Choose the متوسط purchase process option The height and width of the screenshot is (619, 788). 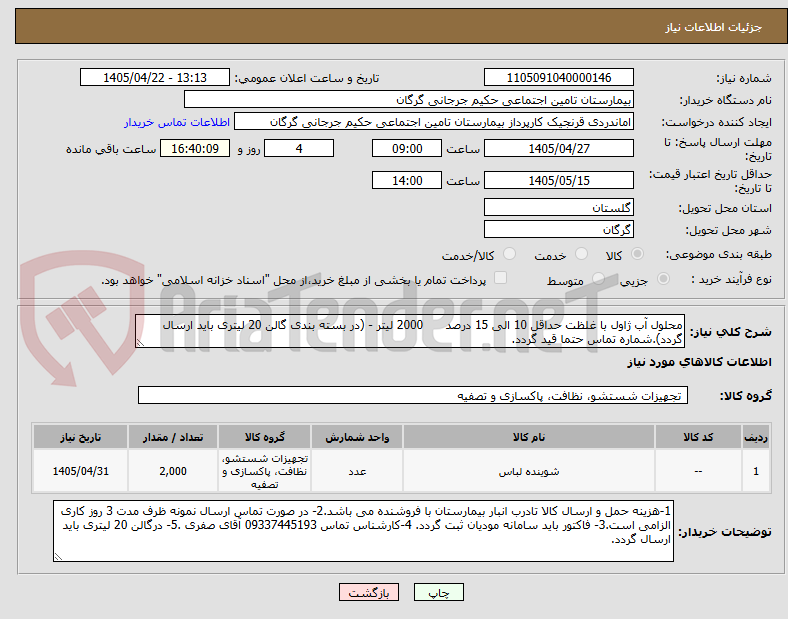[598, 278]
